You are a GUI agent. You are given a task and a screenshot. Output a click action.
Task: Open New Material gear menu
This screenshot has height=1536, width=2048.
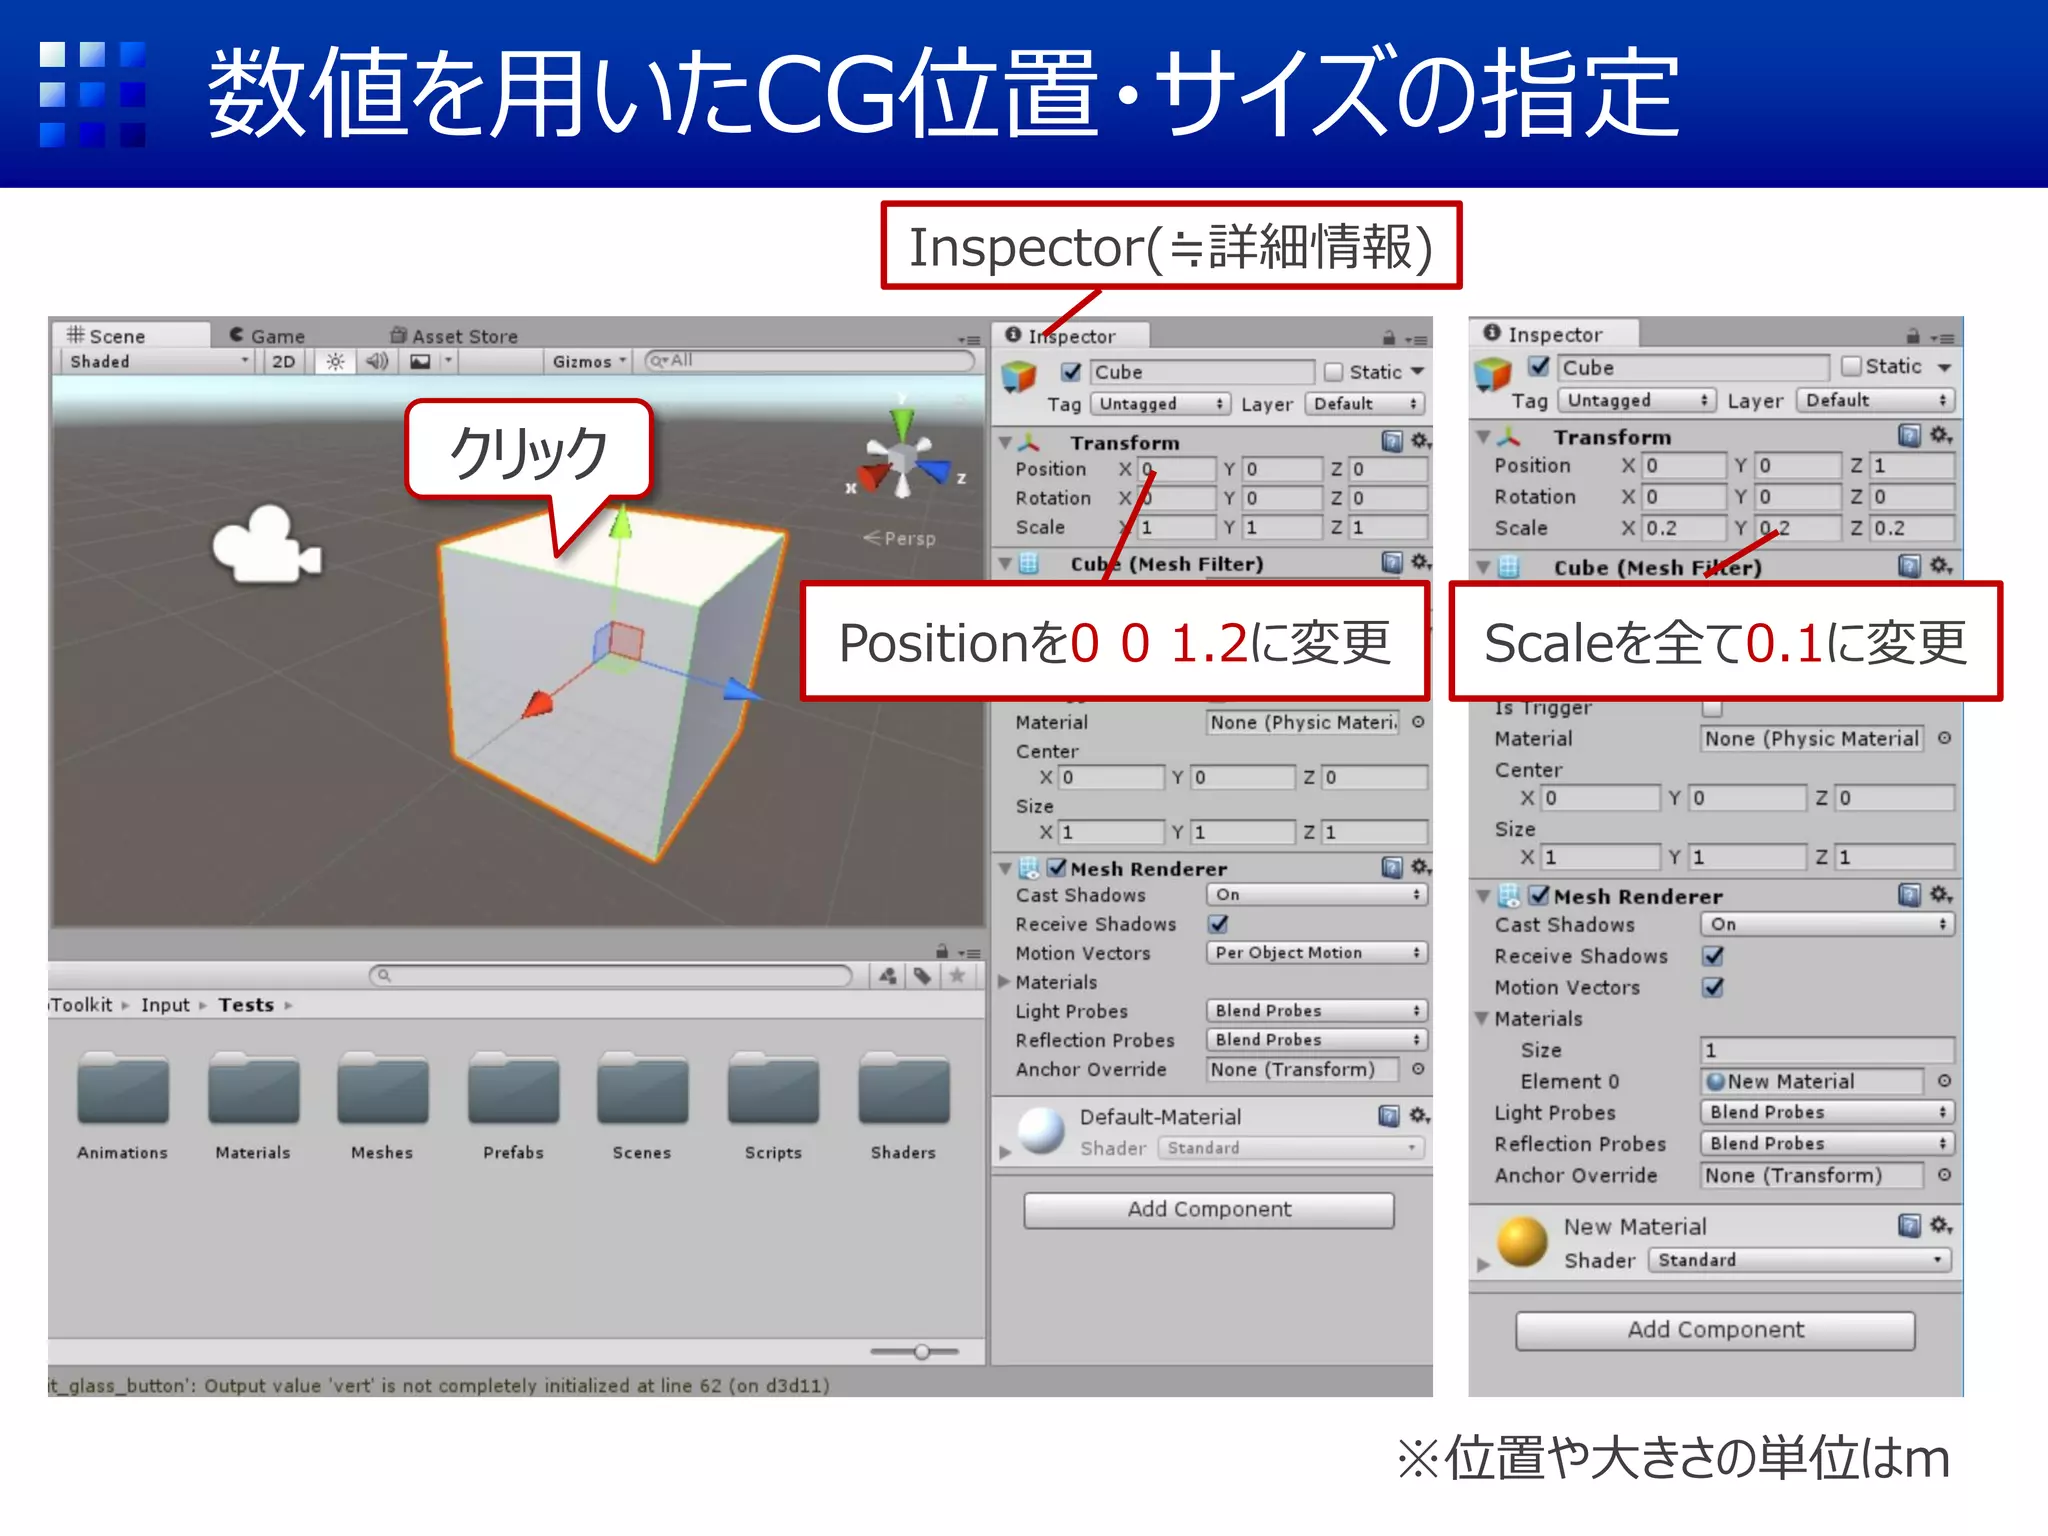pos(1941,1225)
